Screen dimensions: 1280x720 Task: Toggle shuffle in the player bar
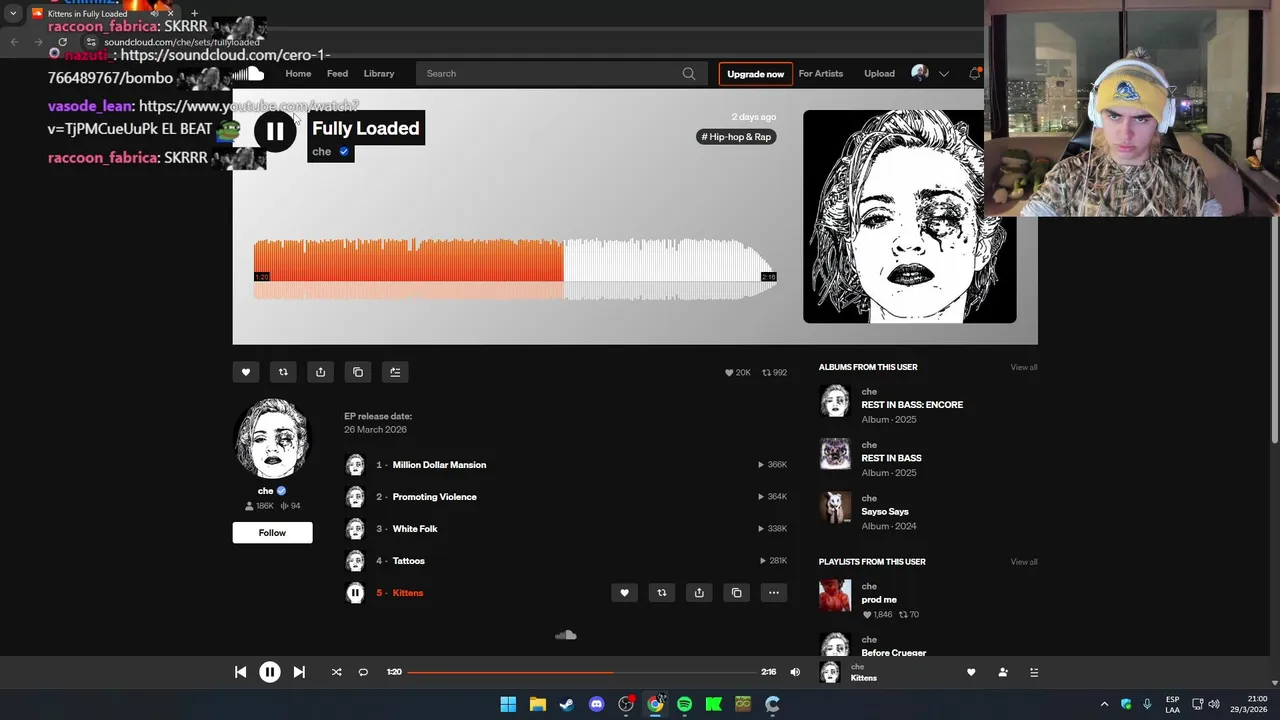336,672
